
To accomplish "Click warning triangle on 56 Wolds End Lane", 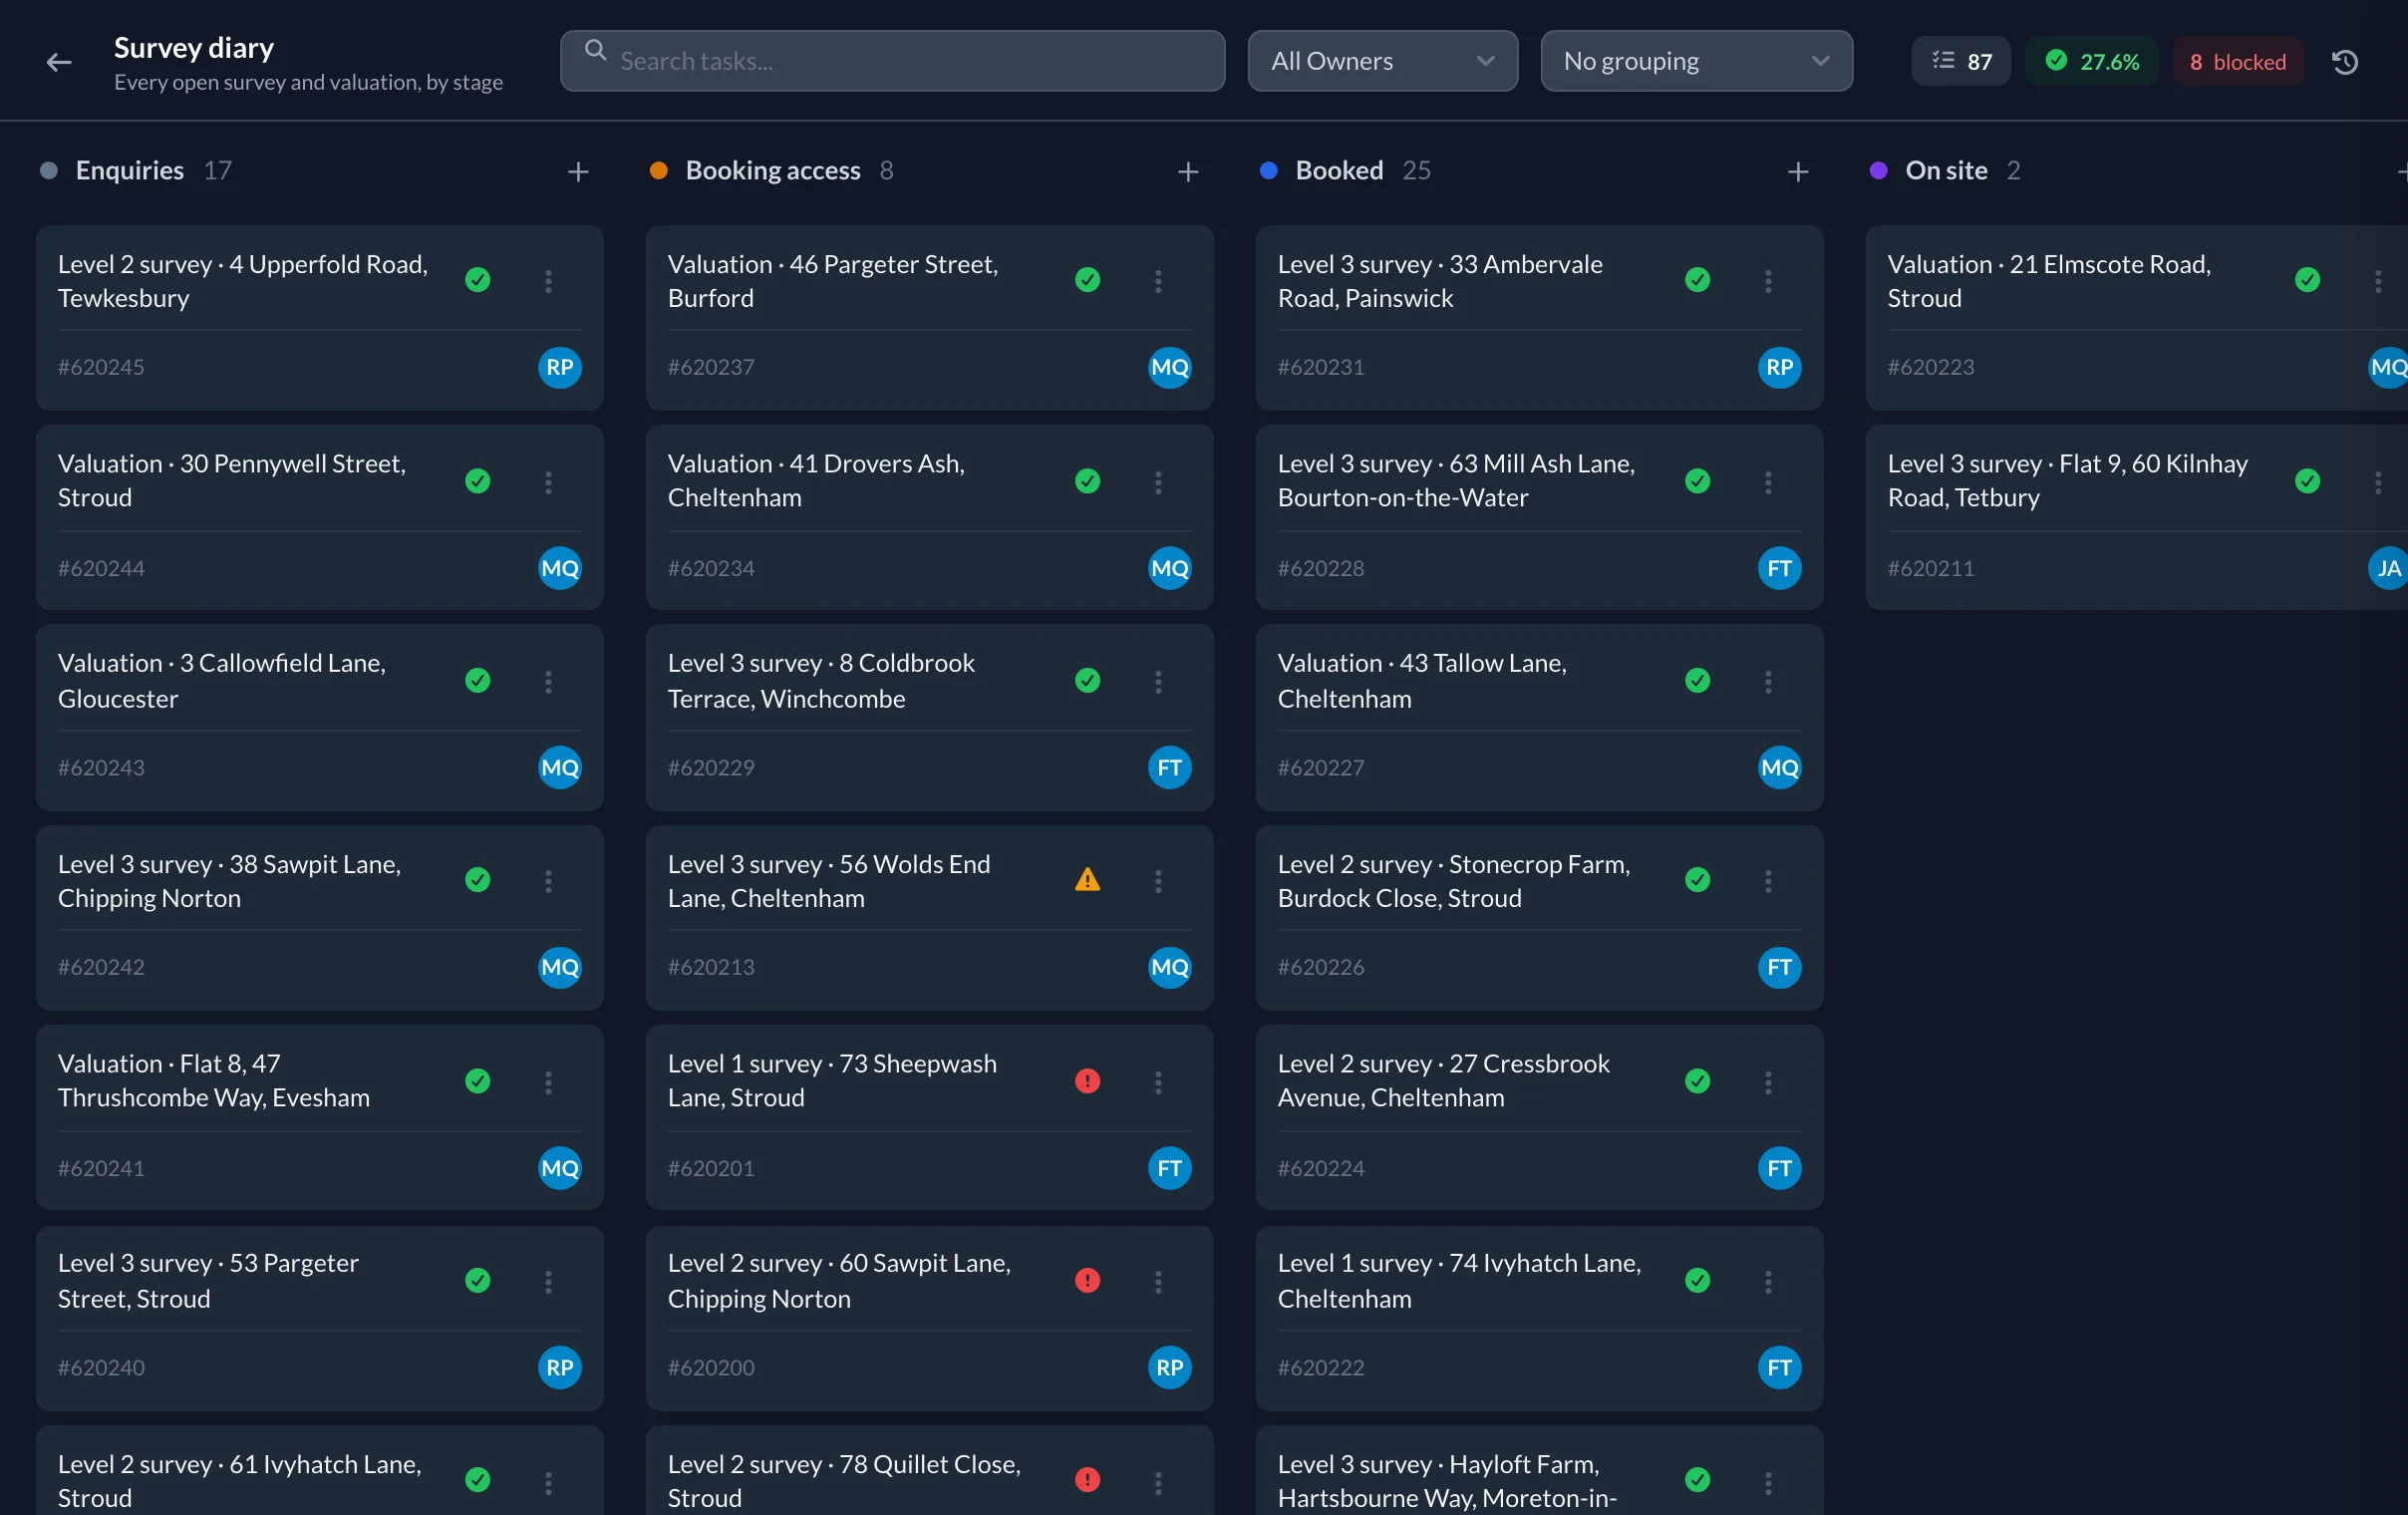I will click(x=1087, y=880).
